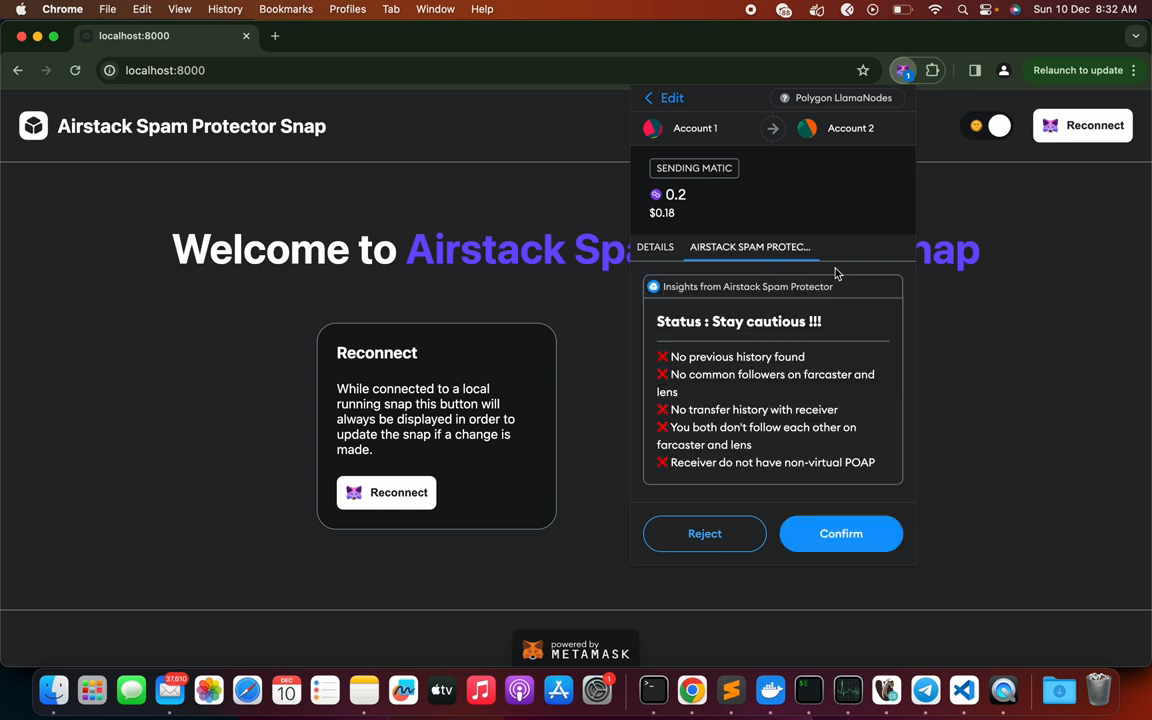
Task: Open Launchpad from the Dock
Action: (93, 690)
